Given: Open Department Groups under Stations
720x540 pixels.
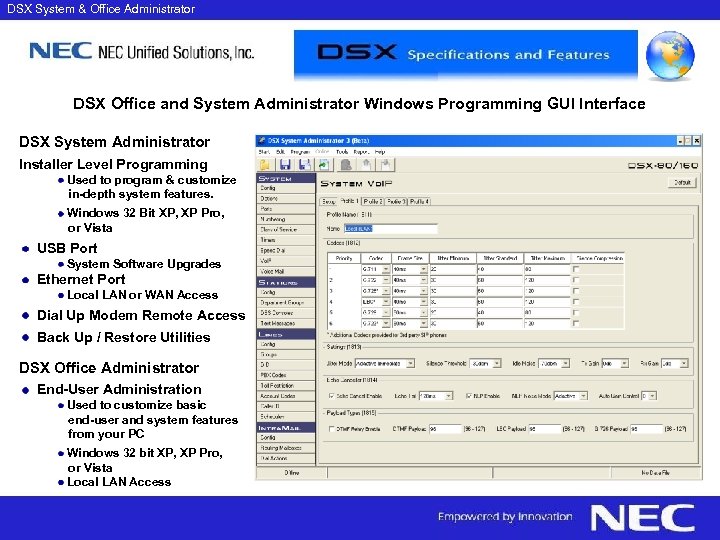Looking at the screenshot, I should (x=286, y=303).
